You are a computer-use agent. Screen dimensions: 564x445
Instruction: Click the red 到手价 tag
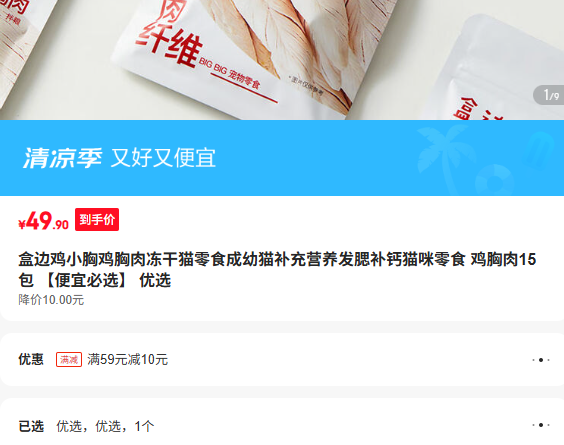[x=97, y=219]
